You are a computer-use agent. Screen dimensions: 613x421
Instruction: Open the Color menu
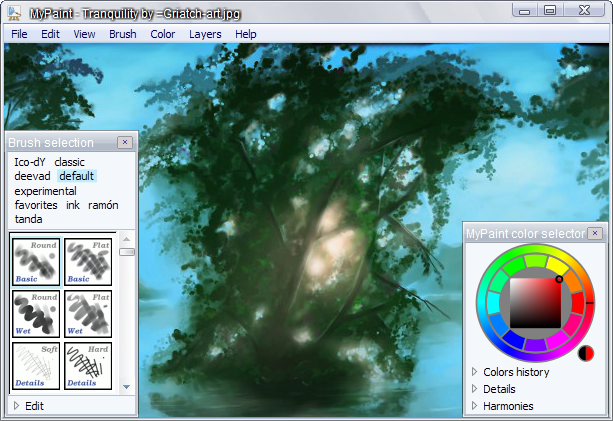coord(163,34)
